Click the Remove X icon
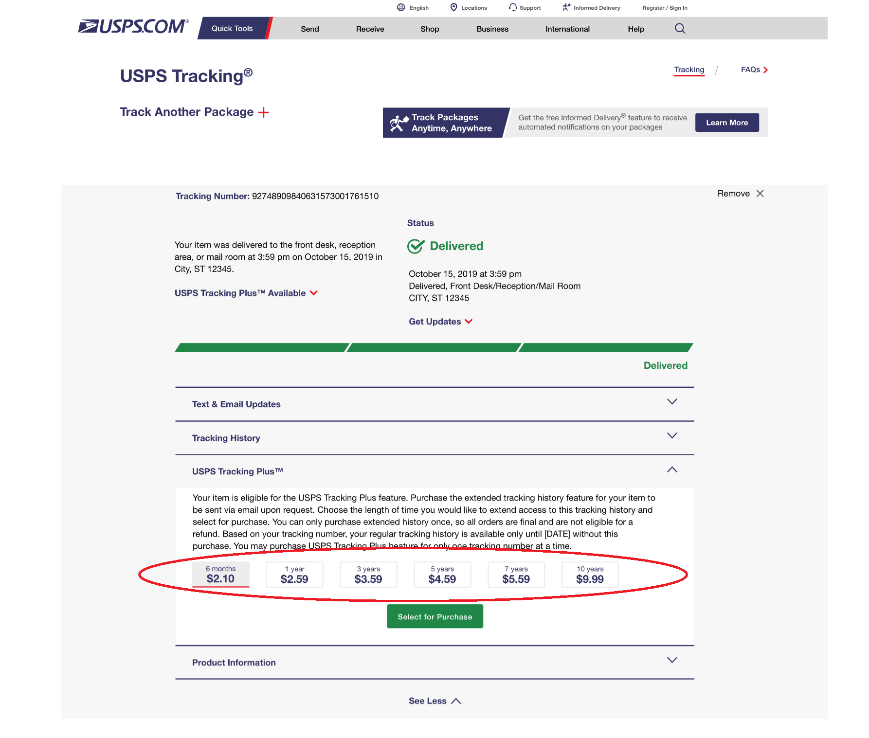This screenshot has width=869, height=738. point(760,193)
